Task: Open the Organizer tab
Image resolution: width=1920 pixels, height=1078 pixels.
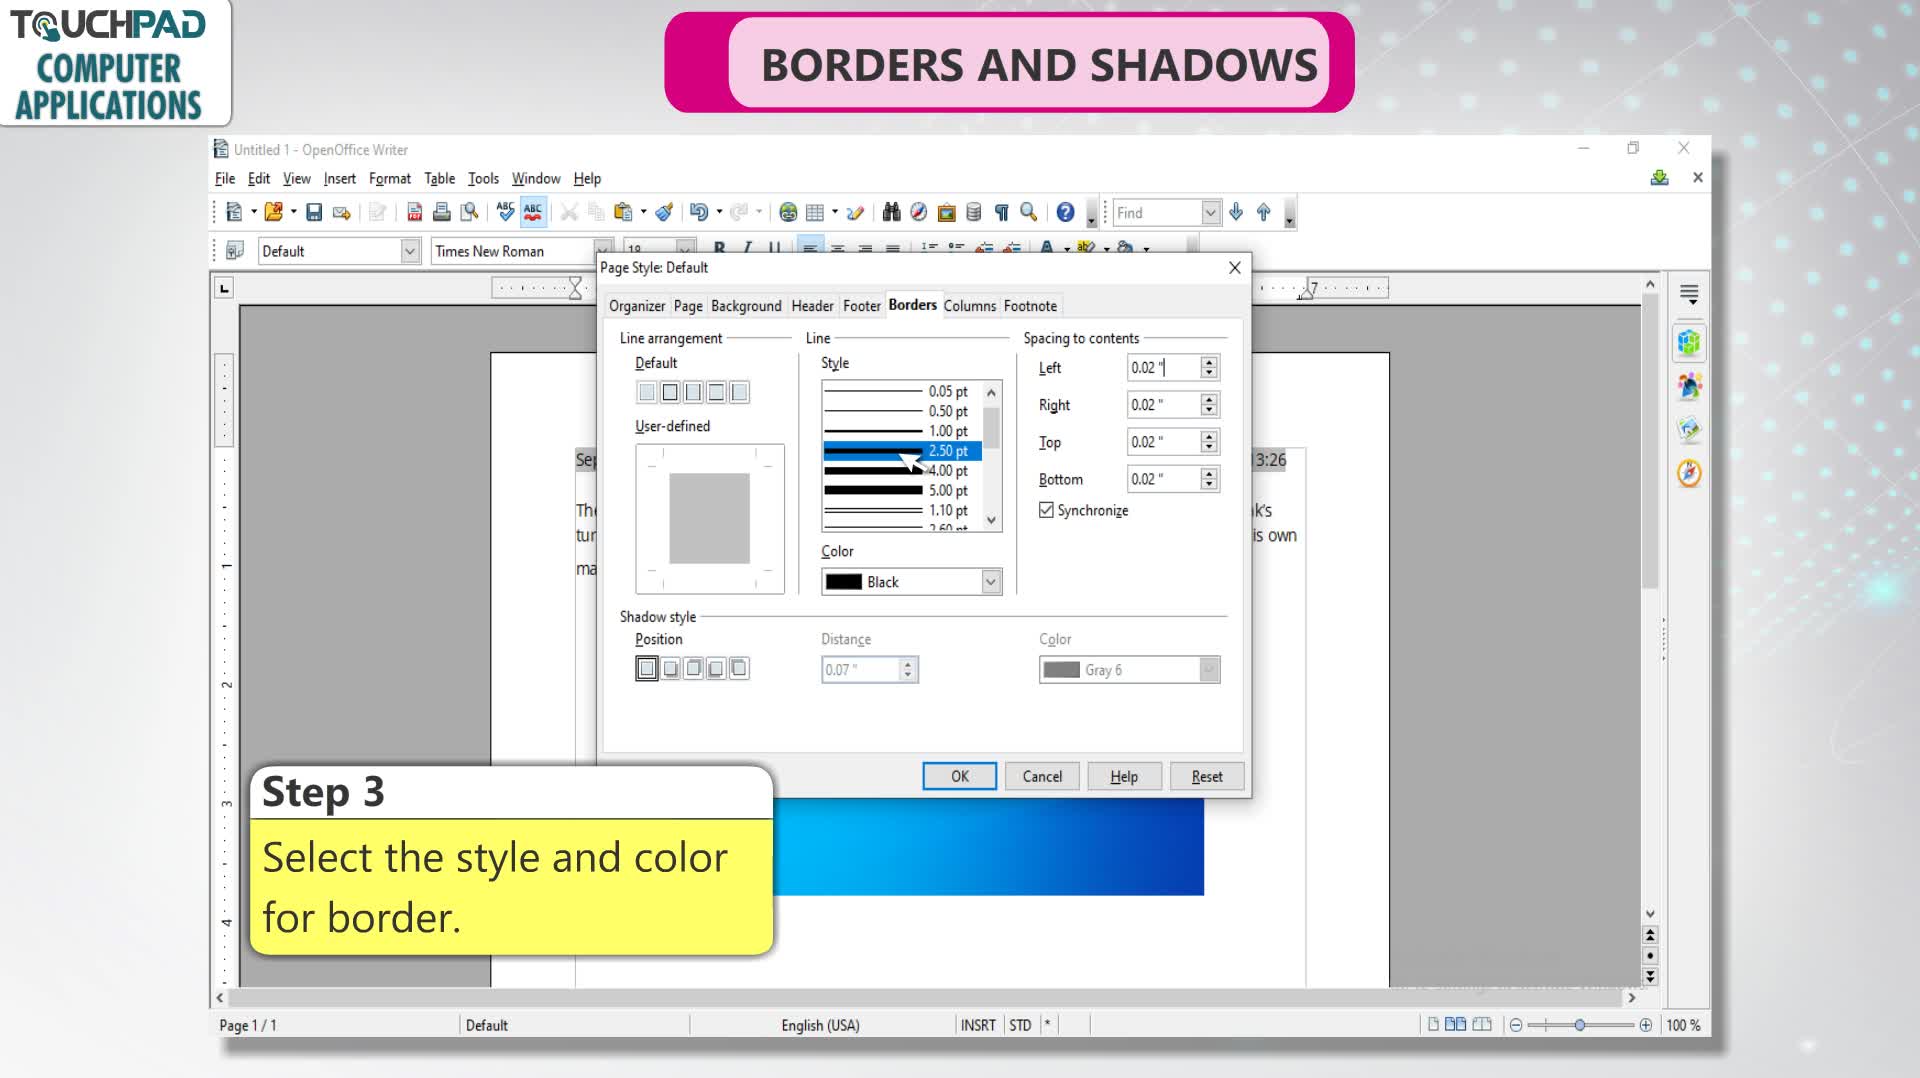Action: point(637,306)
